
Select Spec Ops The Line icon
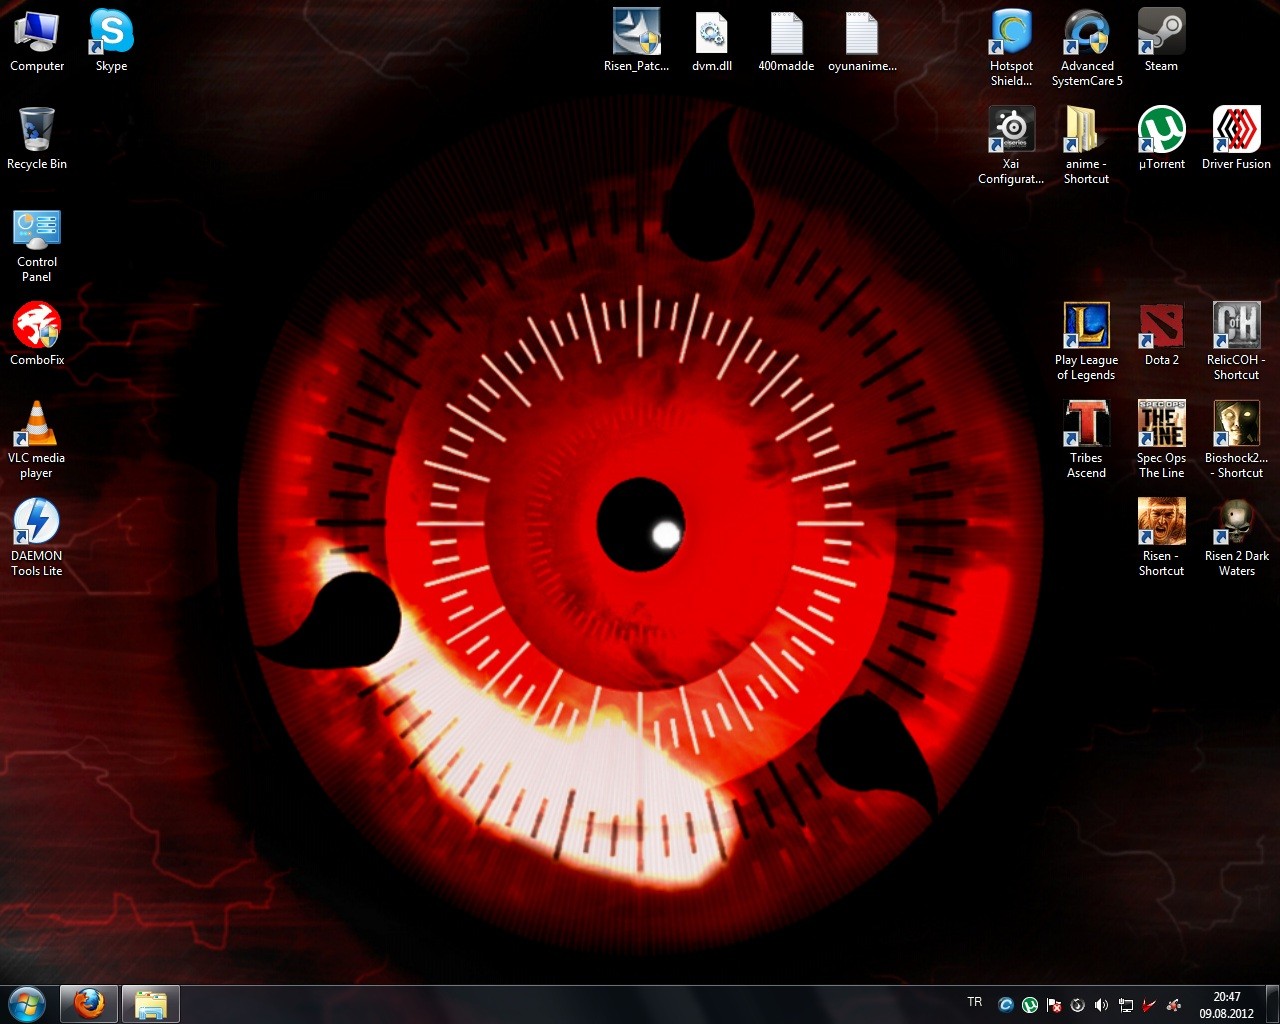(1161, 440)
